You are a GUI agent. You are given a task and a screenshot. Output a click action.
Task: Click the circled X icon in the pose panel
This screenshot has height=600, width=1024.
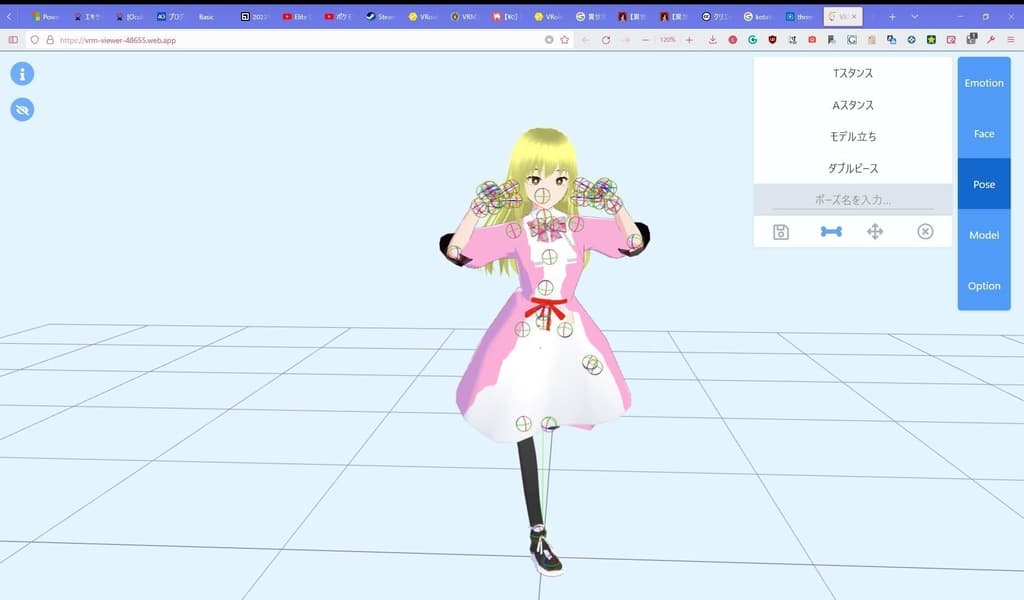[x=925, y=232]
